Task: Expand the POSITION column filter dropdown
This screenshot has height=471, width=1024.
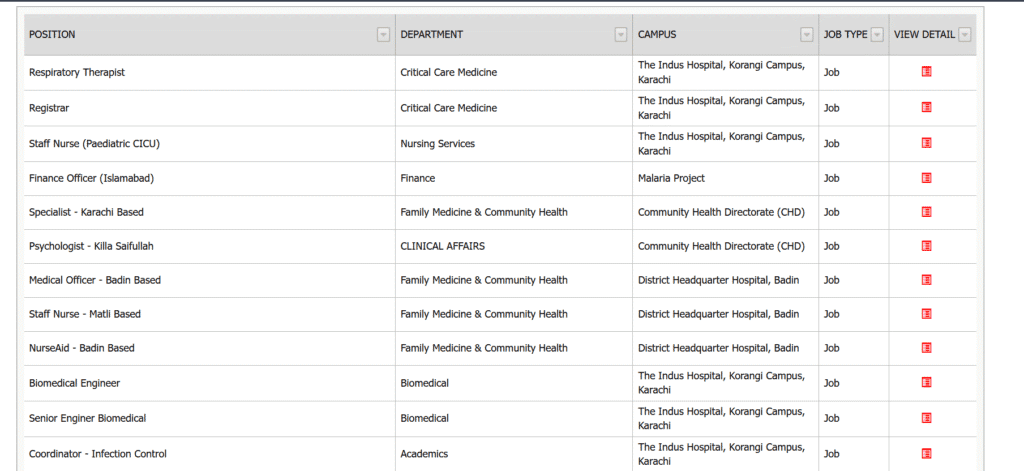Action: (x=382, y=35)
